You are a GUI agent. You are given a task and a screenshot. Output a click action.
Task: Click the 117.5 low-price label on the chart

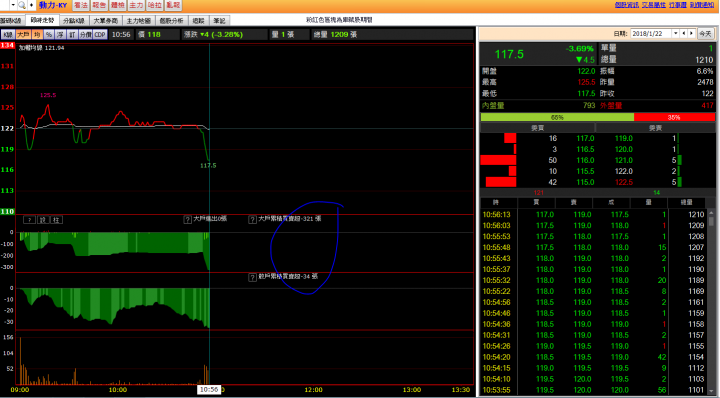click(x=208, y=166)
